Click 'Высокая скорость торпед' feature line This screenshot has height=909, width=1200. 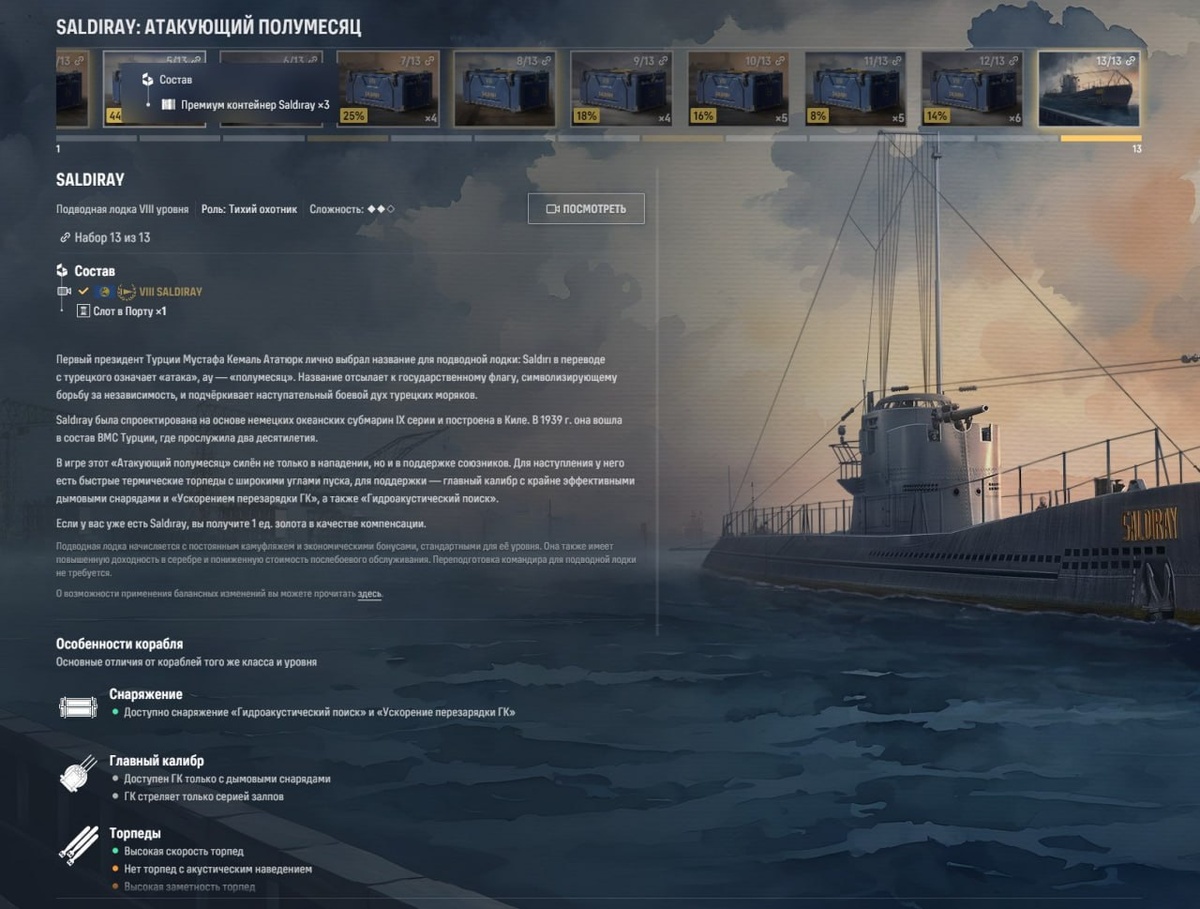click(184, 852)
